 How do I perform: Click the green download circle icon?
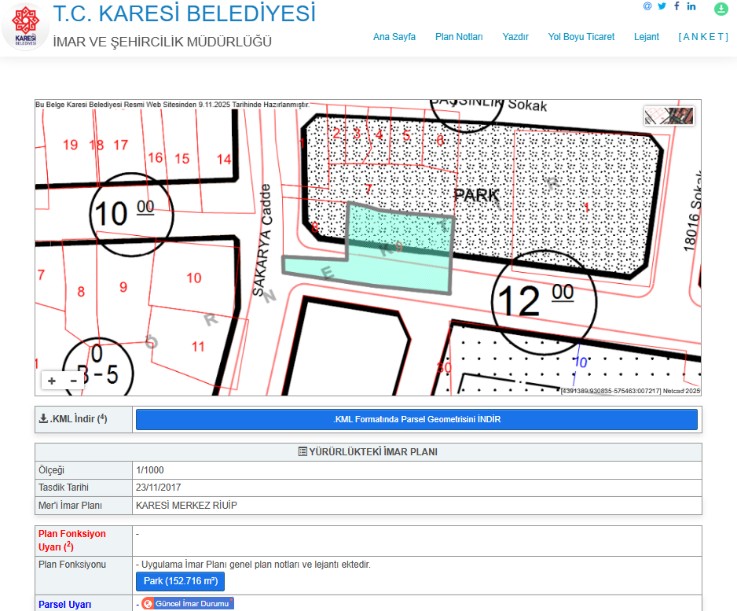pyautogui.click(x=721, y=9)
